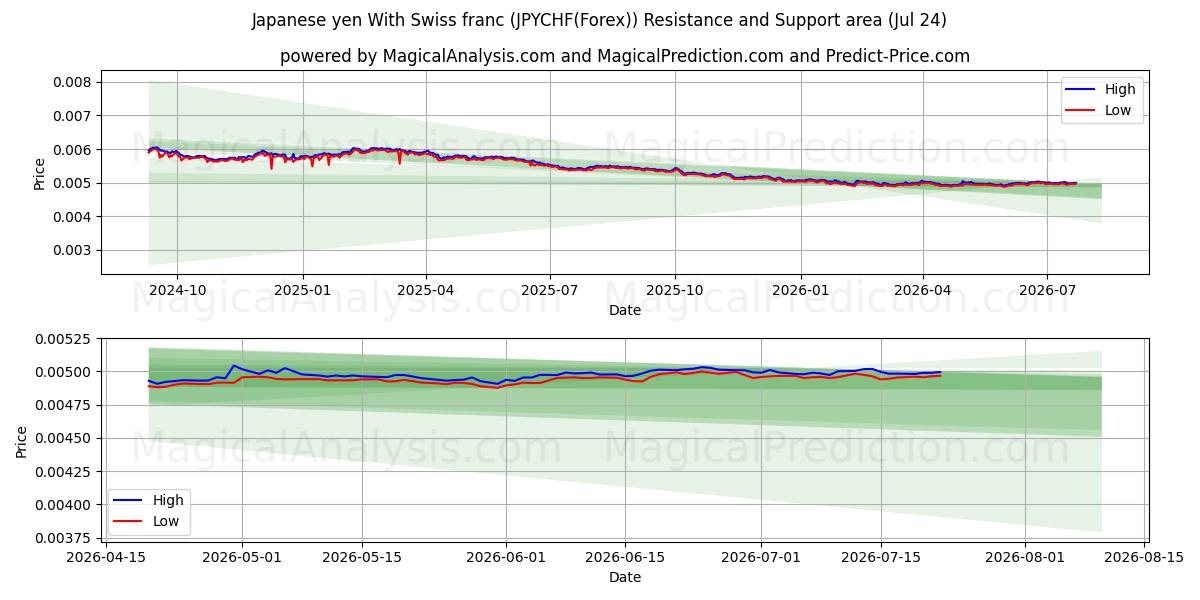Click the 'Price' axis title of the top chart
The height and width of the screenshot is (600, 1200).
(x=40, y=172)
